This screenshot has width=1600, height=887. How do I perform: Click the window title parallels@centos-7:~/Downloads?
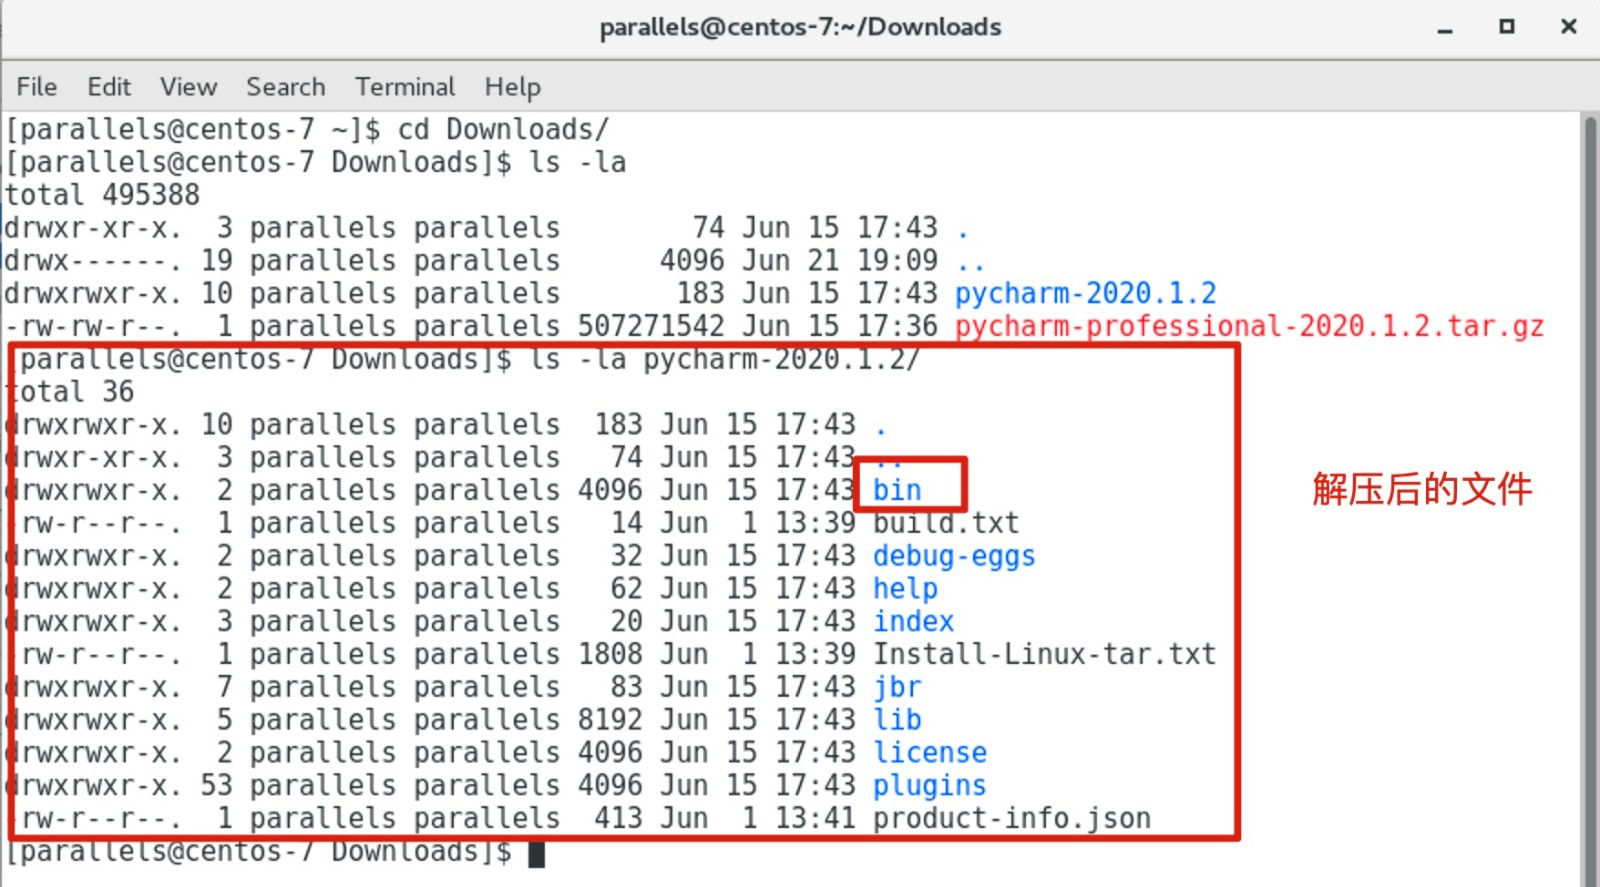pyautogui.click(x=800, y=27)
